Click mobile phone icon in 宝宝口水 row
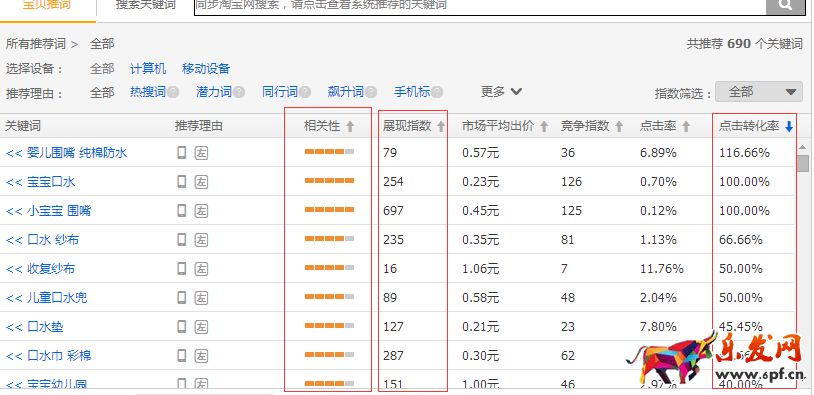814x395 pixels. click(x=182, y=182)
